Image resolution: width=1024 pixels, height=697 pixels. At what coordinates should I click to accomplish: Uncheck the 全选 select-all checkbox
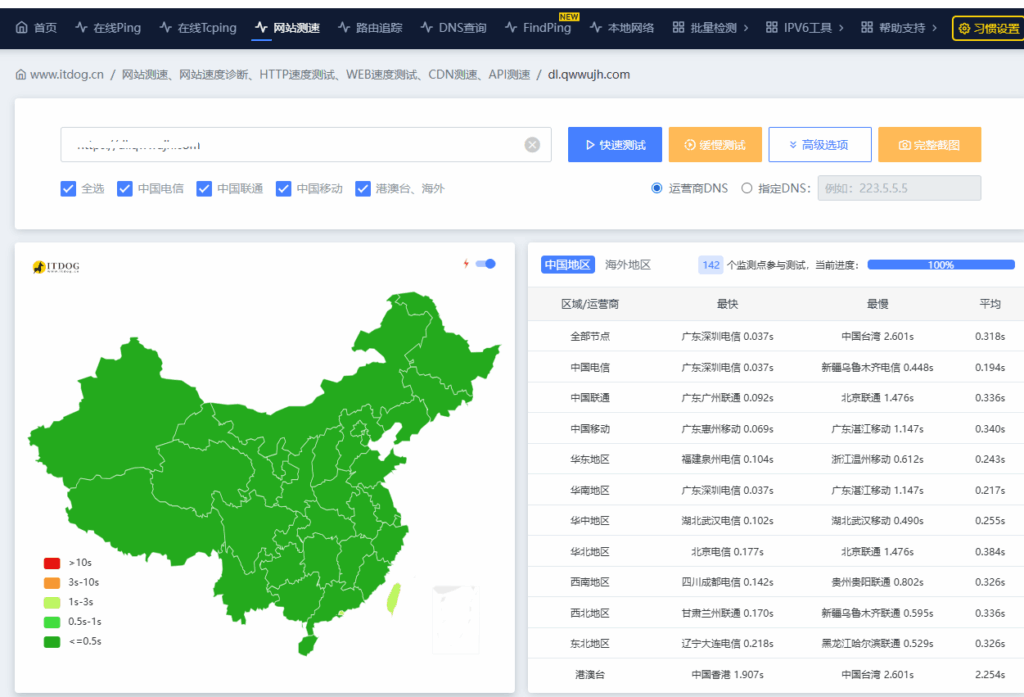(68, 189)
